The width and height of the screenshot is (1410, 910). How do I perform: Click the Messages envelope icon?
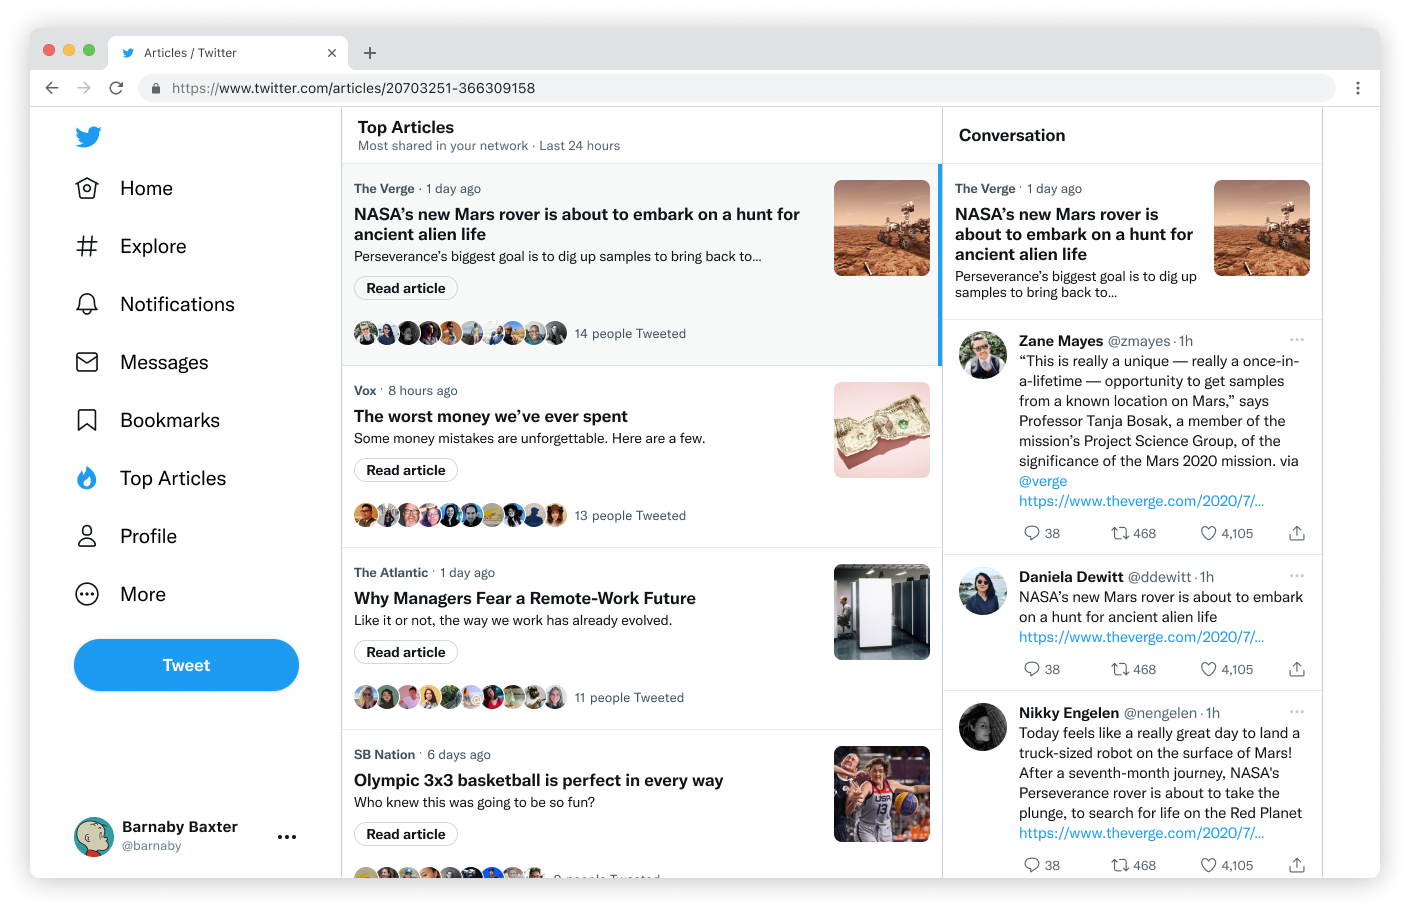point(87,362)
